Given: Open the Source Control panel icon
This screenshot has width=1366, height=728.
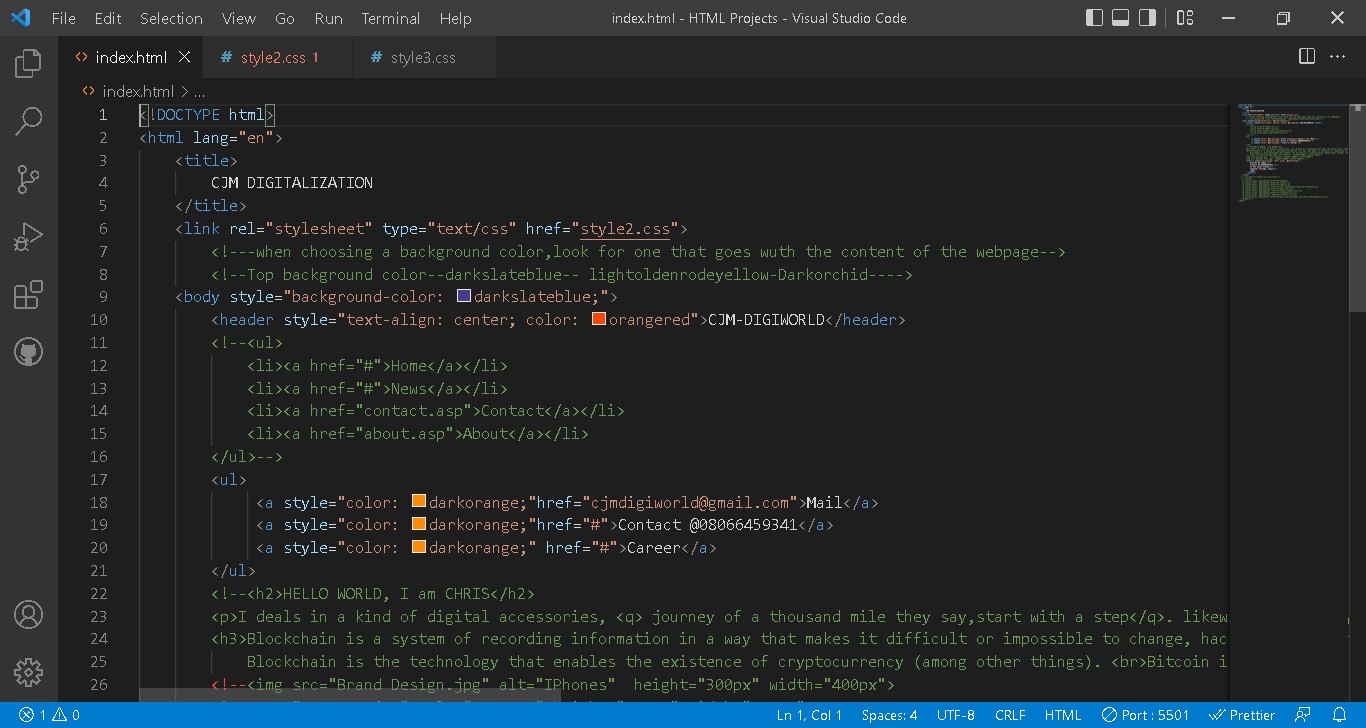Looking at the screenshot, I should (27, 179).
